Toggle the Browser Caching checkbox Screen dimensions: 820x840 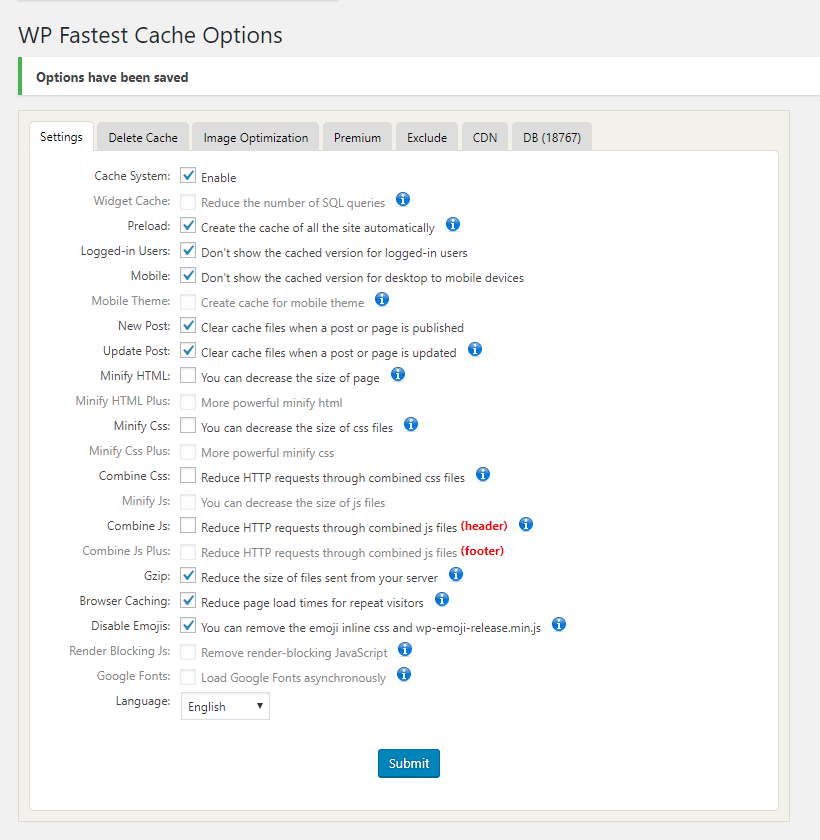pos(188,601)
